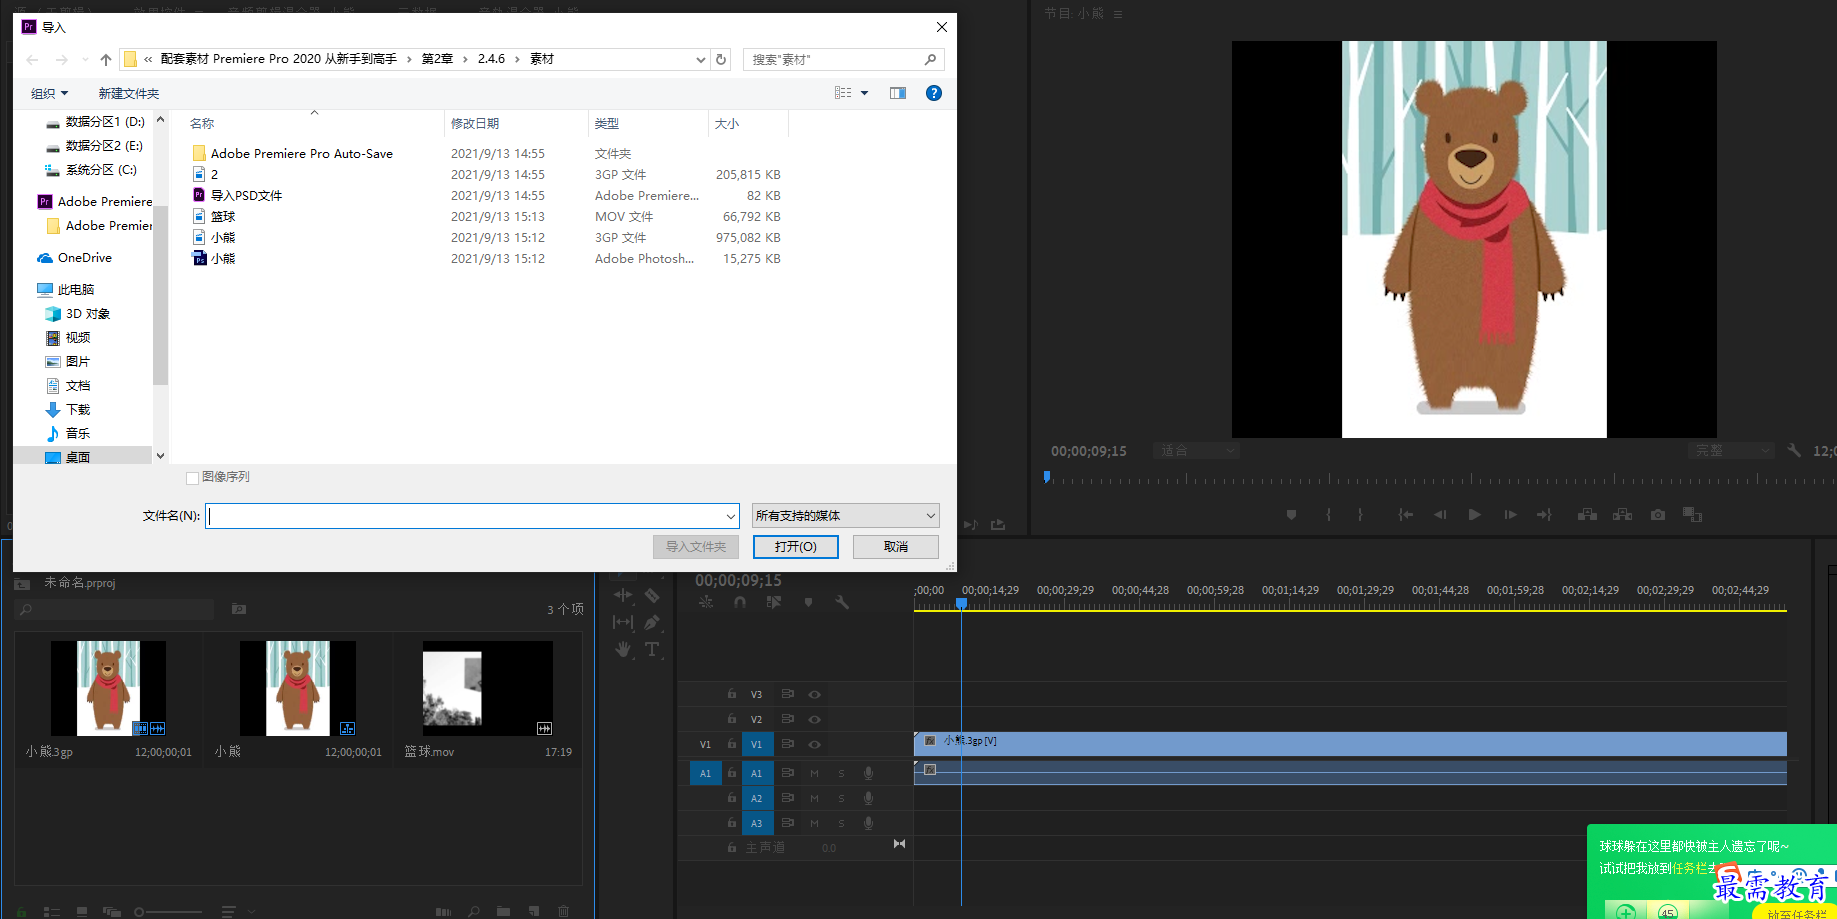1837x919 pixels.
Task: Go to Out point in Program monitor
Action: coord(1544,514)
